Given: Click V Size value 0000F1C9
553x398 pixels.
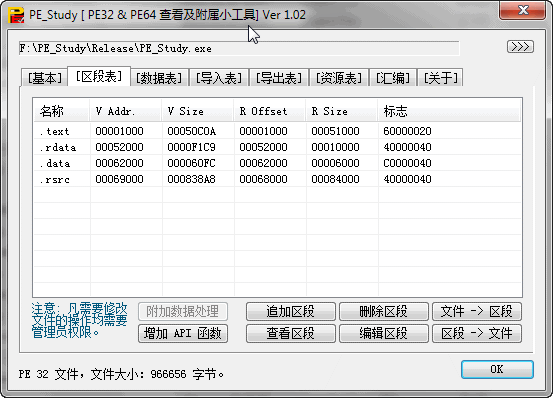Looking at the screenshot, I should 192,147.
